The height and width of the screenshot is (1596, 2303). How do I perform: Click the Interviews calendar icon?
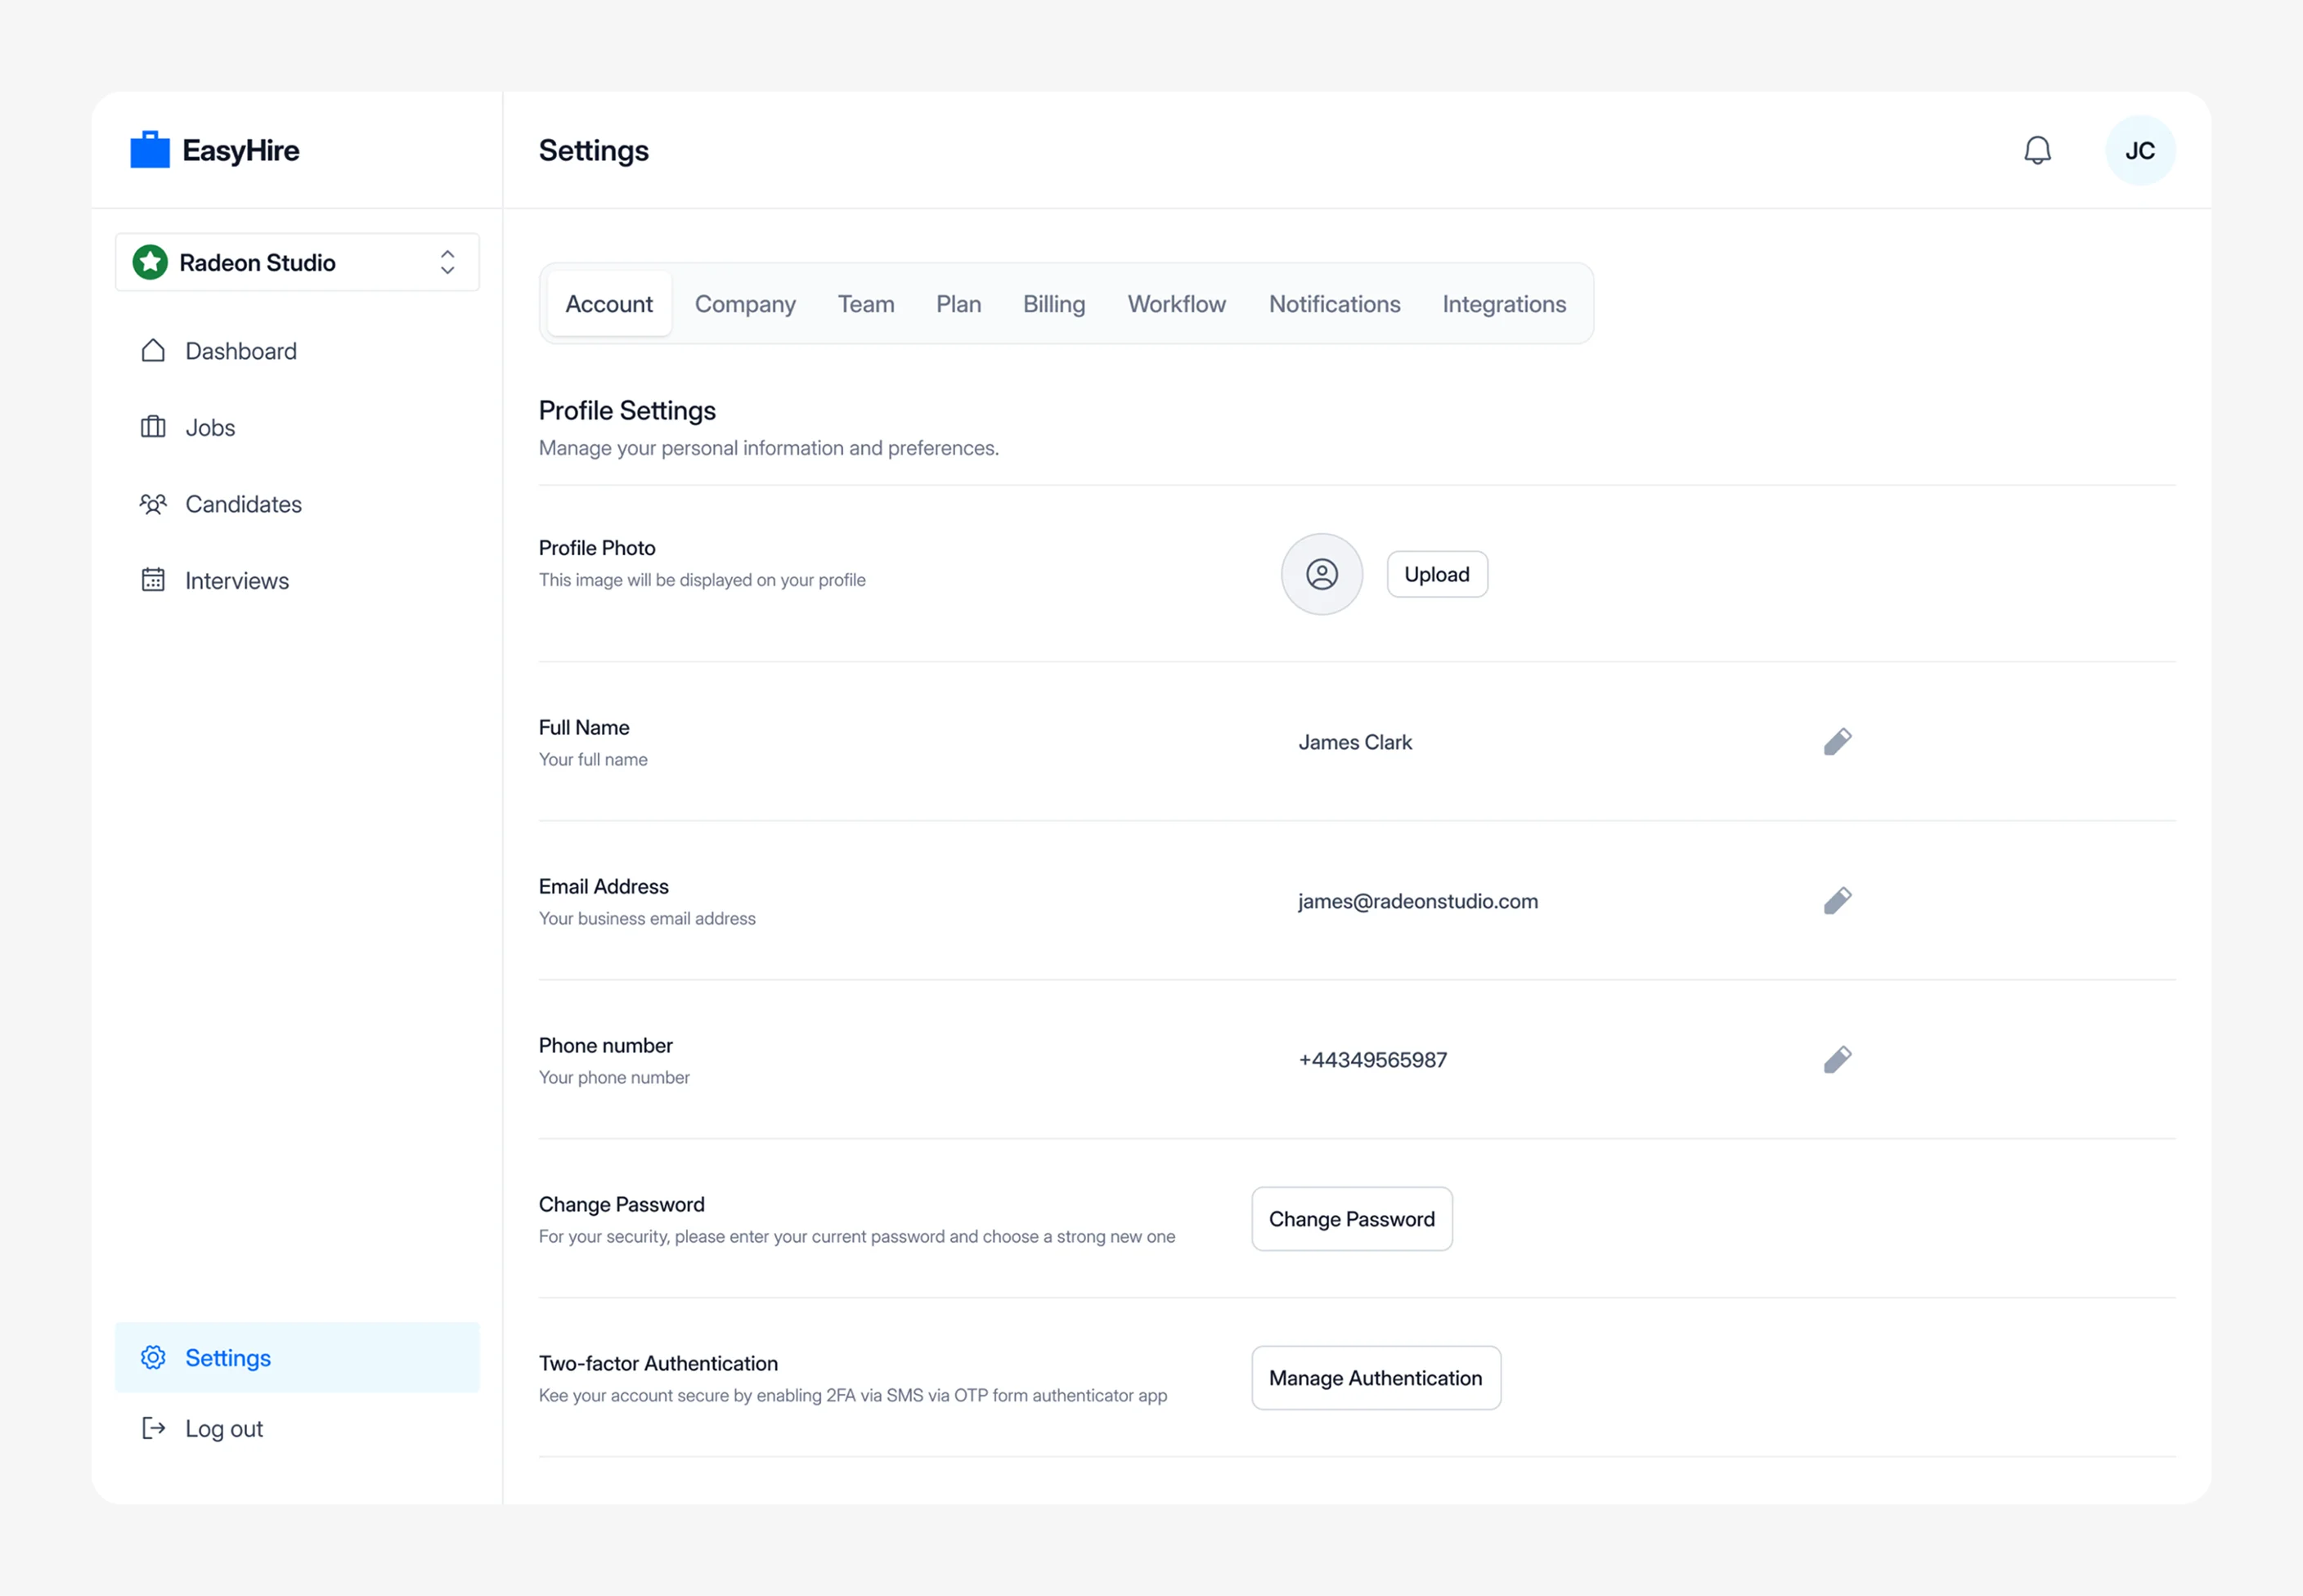click(153, 580)
